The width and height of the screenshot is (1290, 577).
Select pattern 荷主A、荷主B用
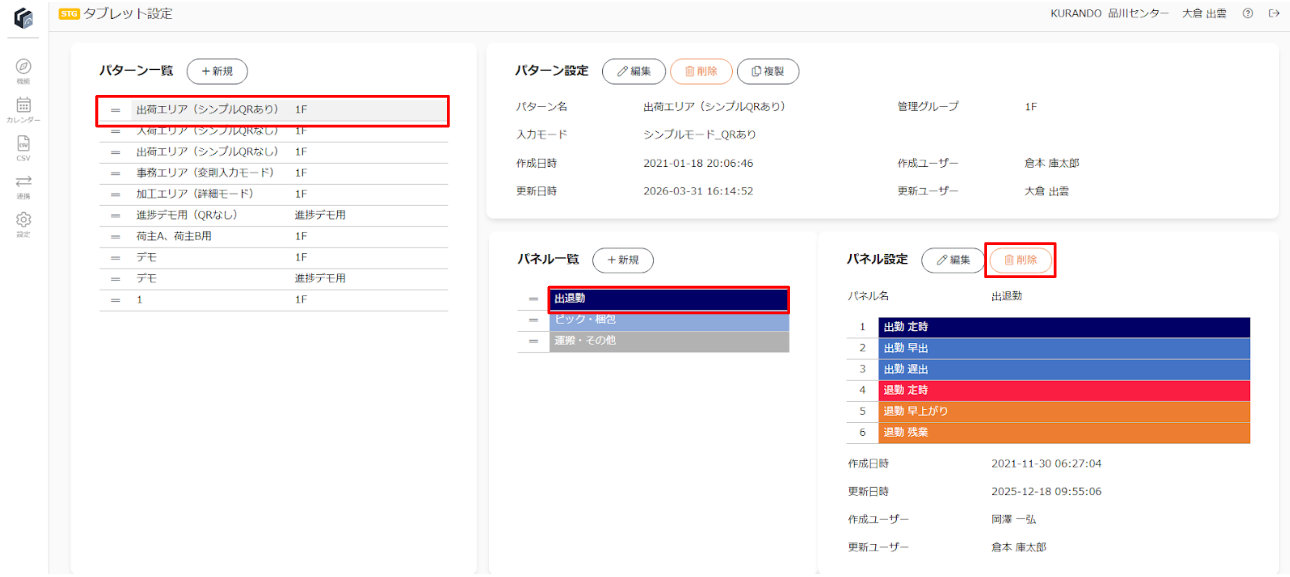[x=273, y=236]
